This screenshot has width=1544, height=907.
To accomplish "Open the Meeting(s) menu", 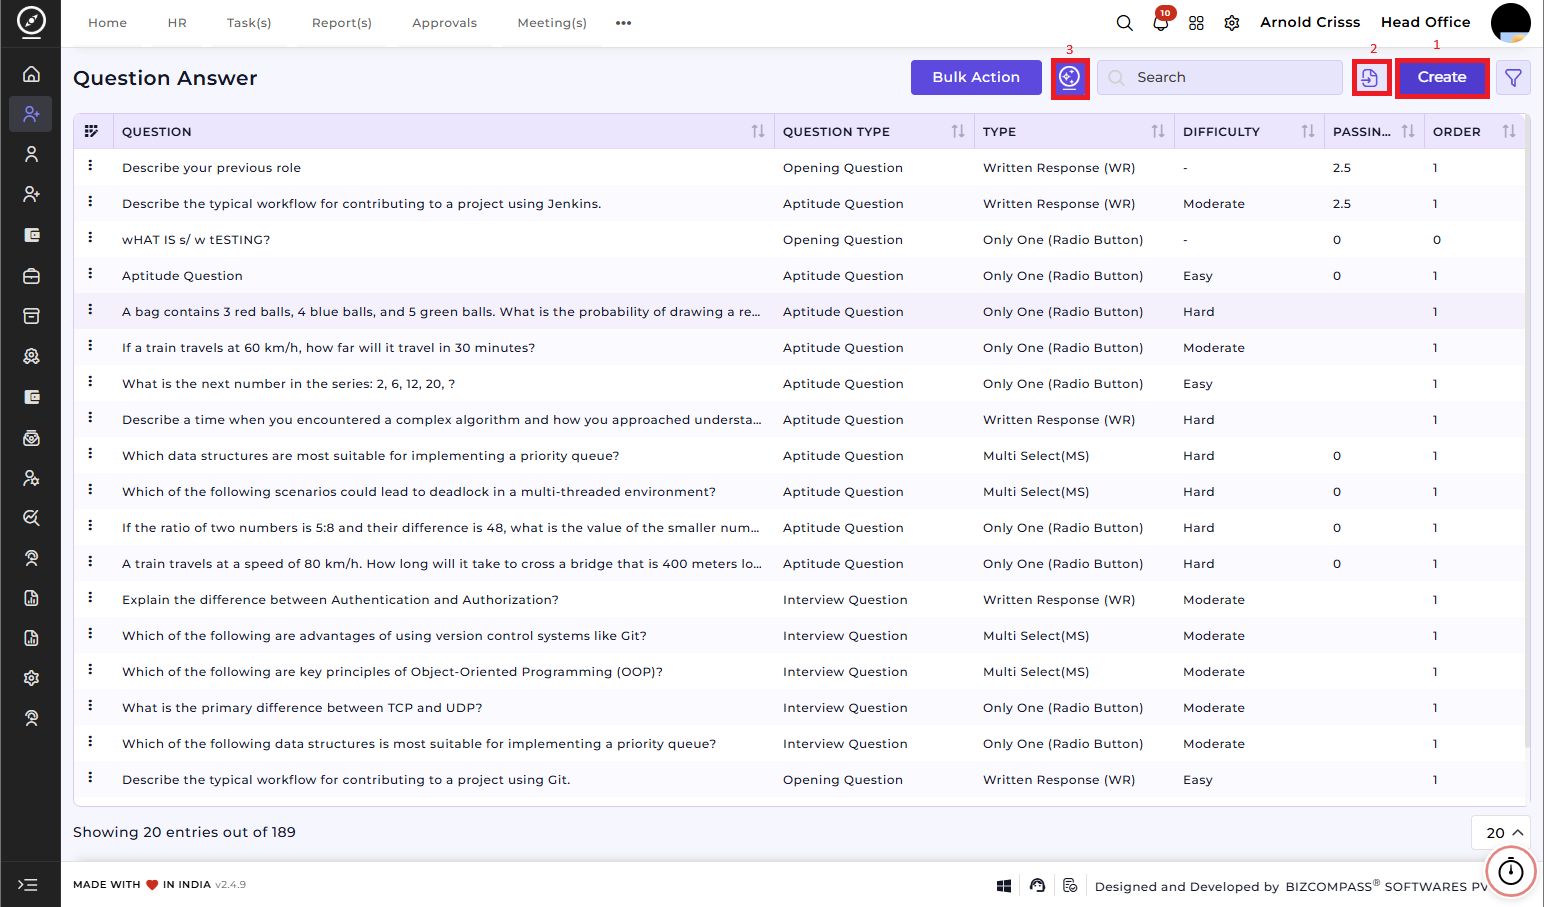I will [552, 23].
